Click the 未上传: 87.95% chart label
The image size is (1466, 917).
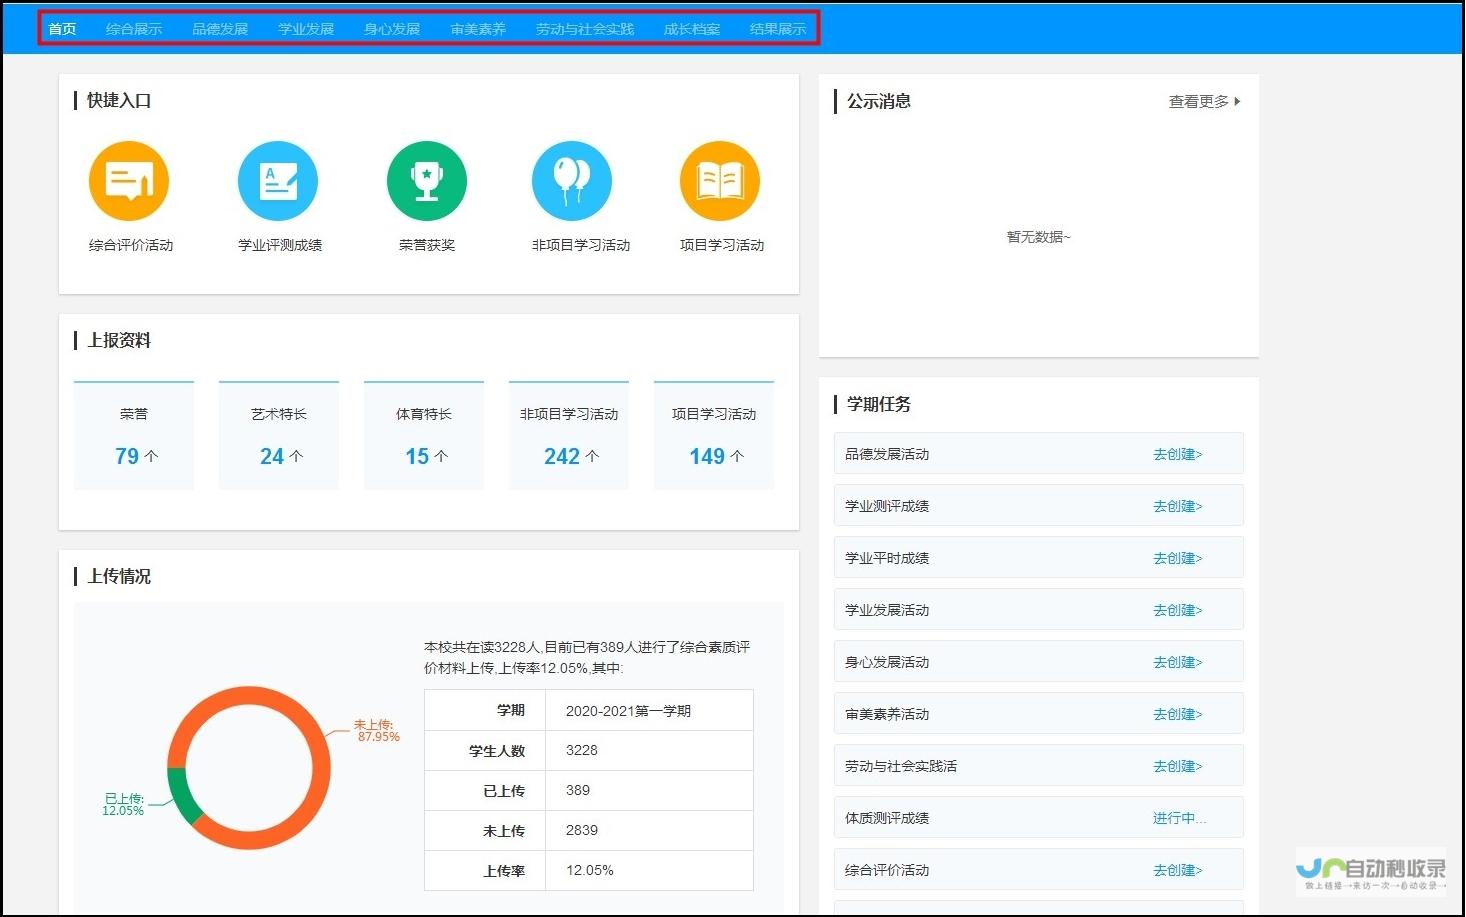point(377,731)
